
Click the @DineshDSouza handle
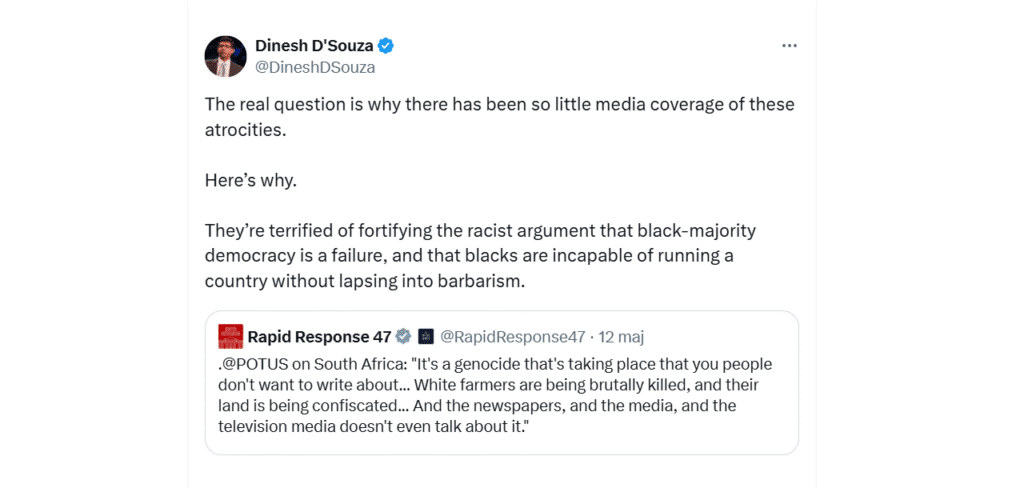(x=315, y=68)
